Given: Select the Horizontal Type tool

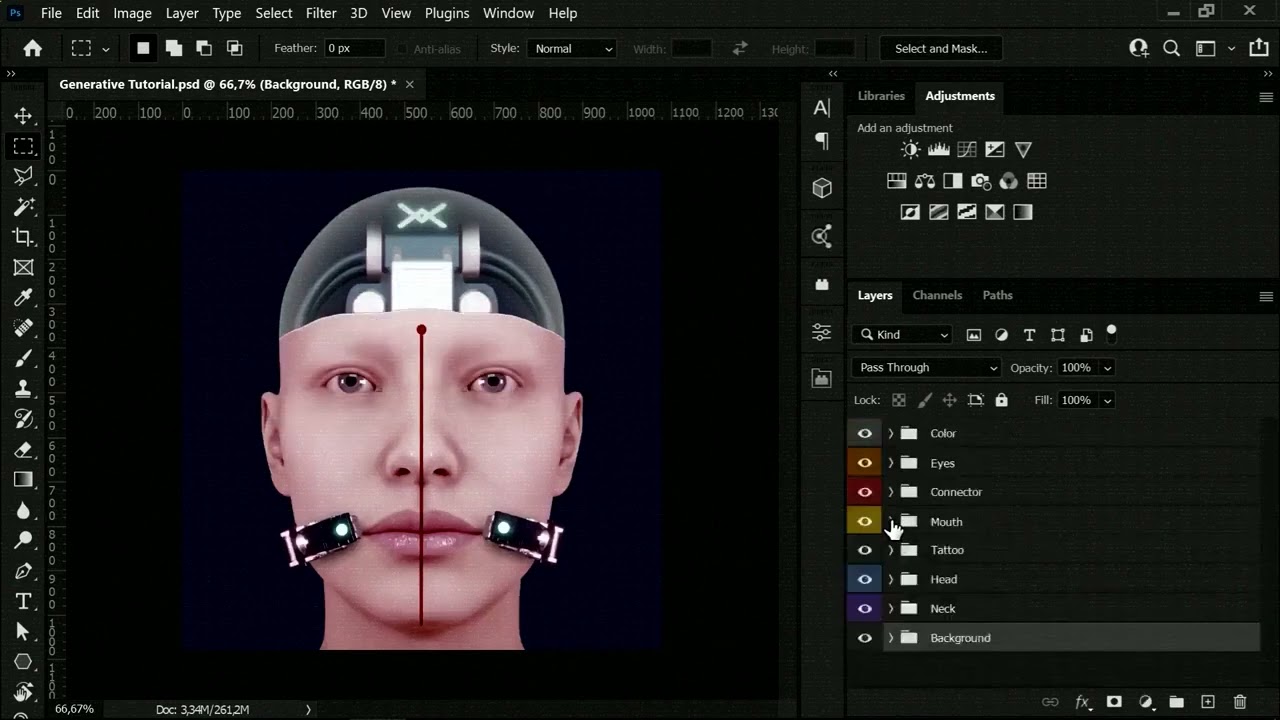Looking at the screenshot, I should click(x=23, y=601).
